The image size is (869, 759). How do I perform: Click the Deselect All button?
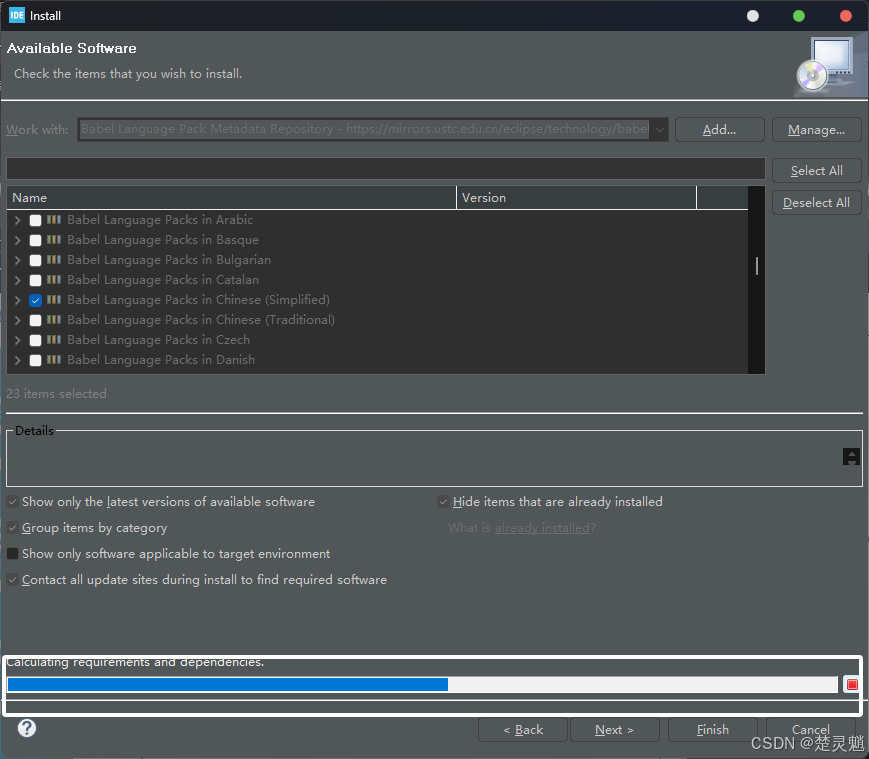pyautogui.click(x=816, y=203)
